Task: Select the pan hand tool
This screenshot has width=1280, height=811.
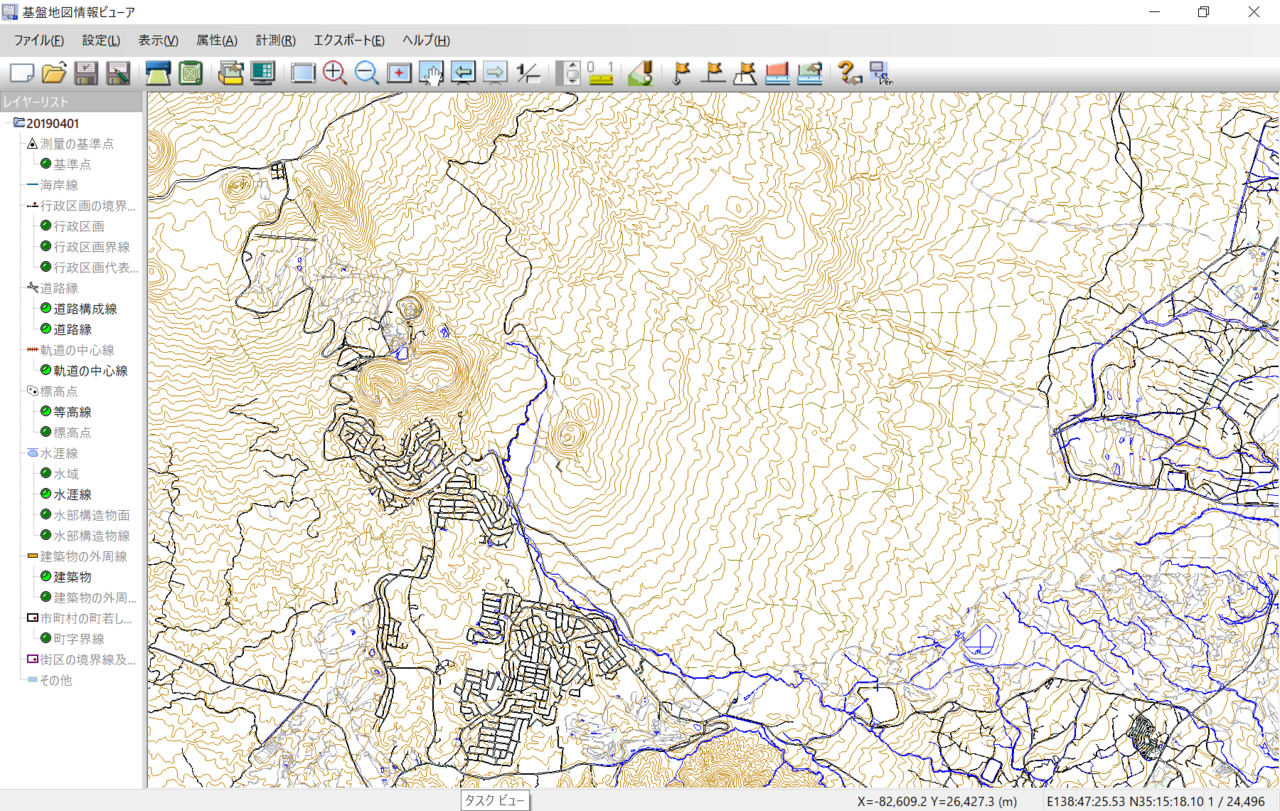Action: [x=431, y=73]
